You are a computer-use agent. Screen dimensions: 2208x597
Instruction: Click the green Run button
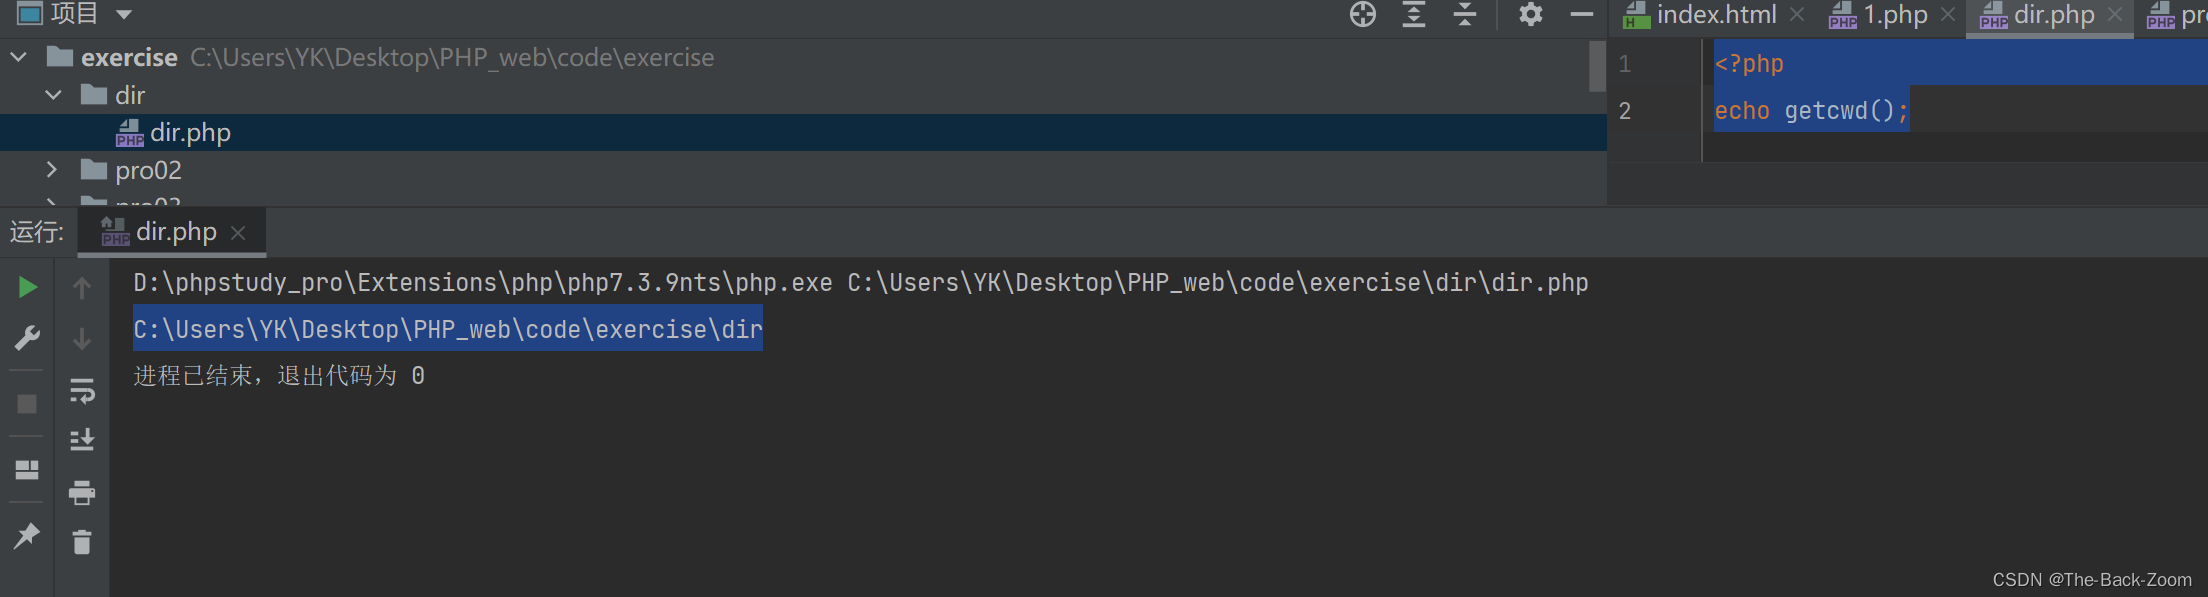tap(28, 288)
